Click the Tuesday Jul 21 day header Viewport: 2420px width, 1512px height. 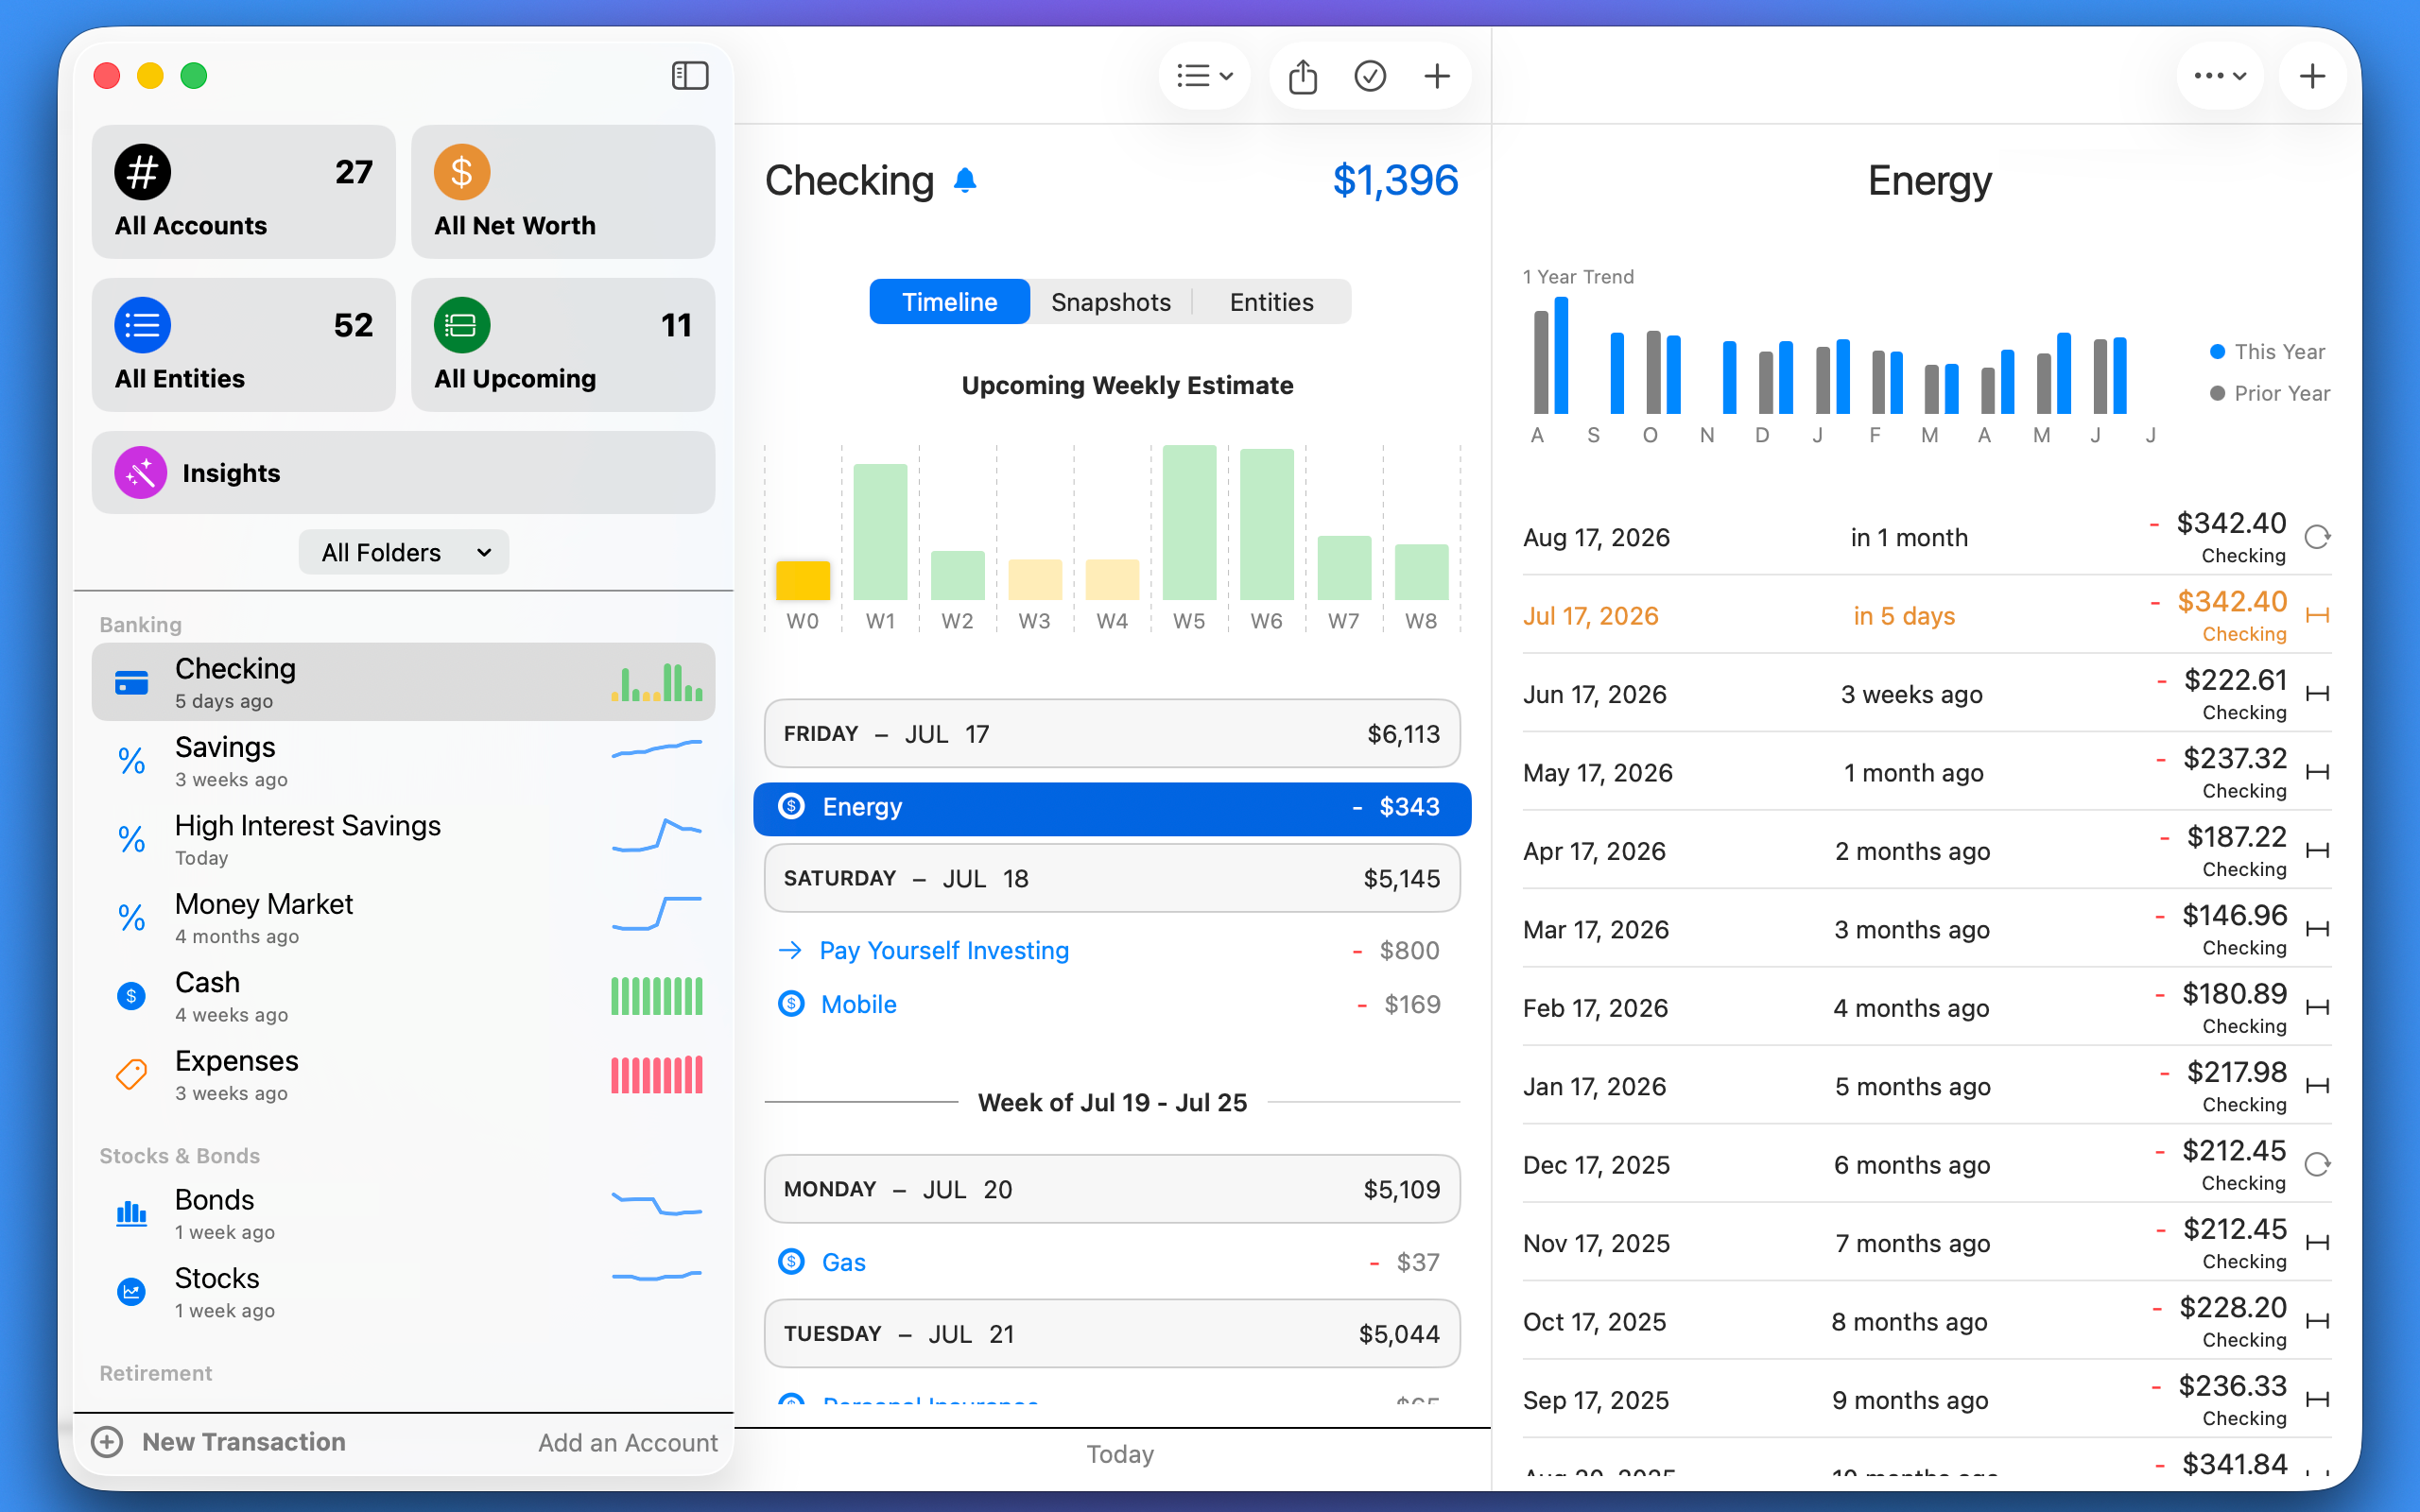(1111, 1334)
